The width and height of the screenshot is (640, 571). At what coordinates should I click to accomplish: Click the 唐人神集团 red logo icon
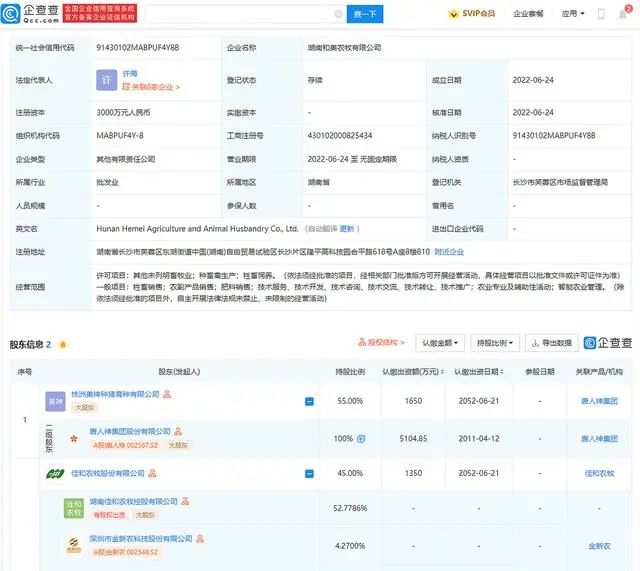74,439
